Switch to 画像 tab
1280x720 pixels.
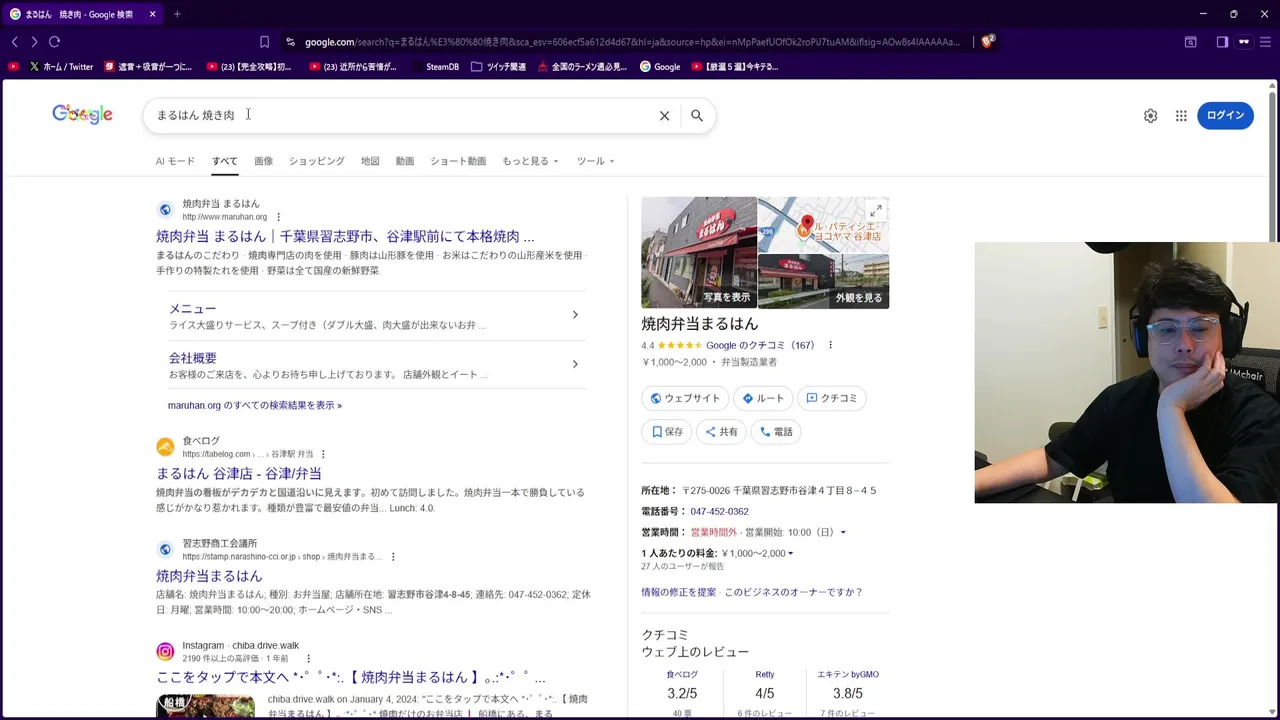[x=263, y=161]
